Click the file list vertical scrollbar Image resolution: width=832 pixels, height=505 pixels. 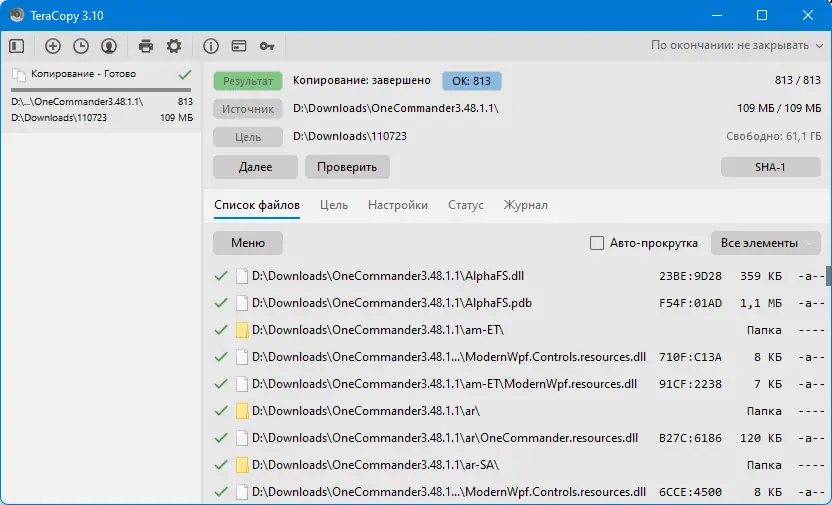point(828,275)
